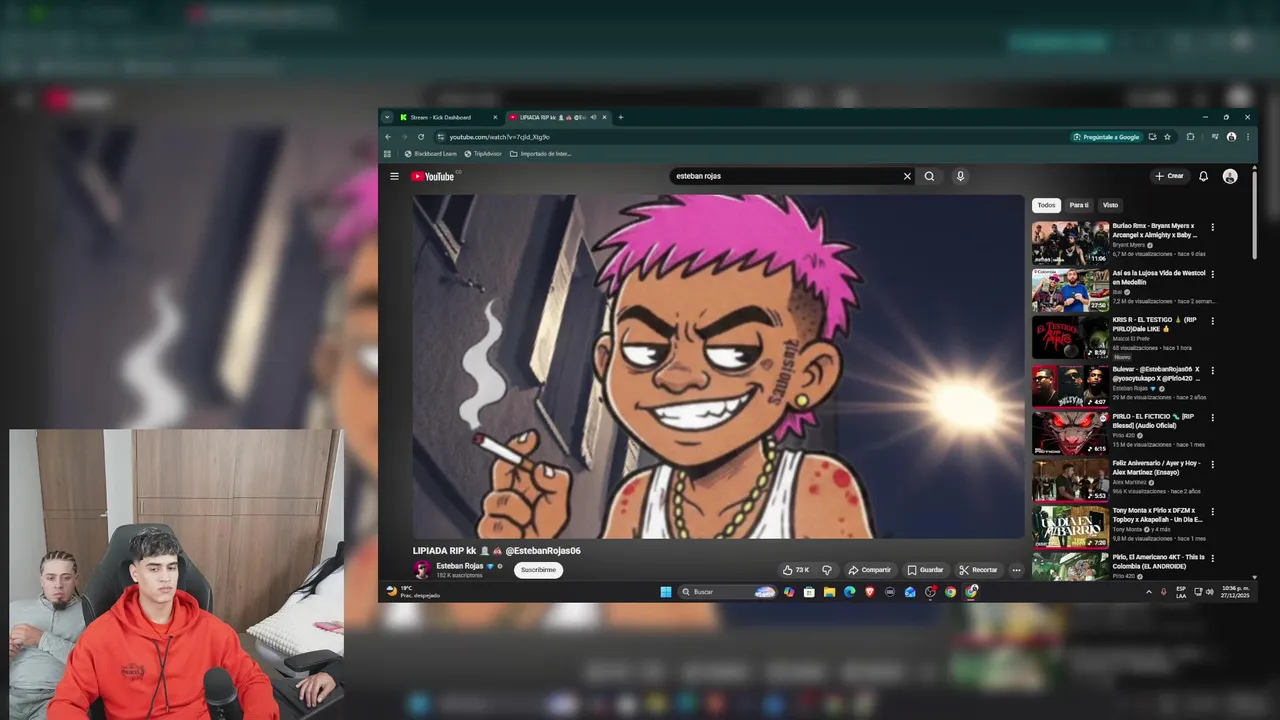This screenshot has height=720, width=1280.
Task: Open the Chrome apps grid in bookmarks bar
Action: pos(387,154)
